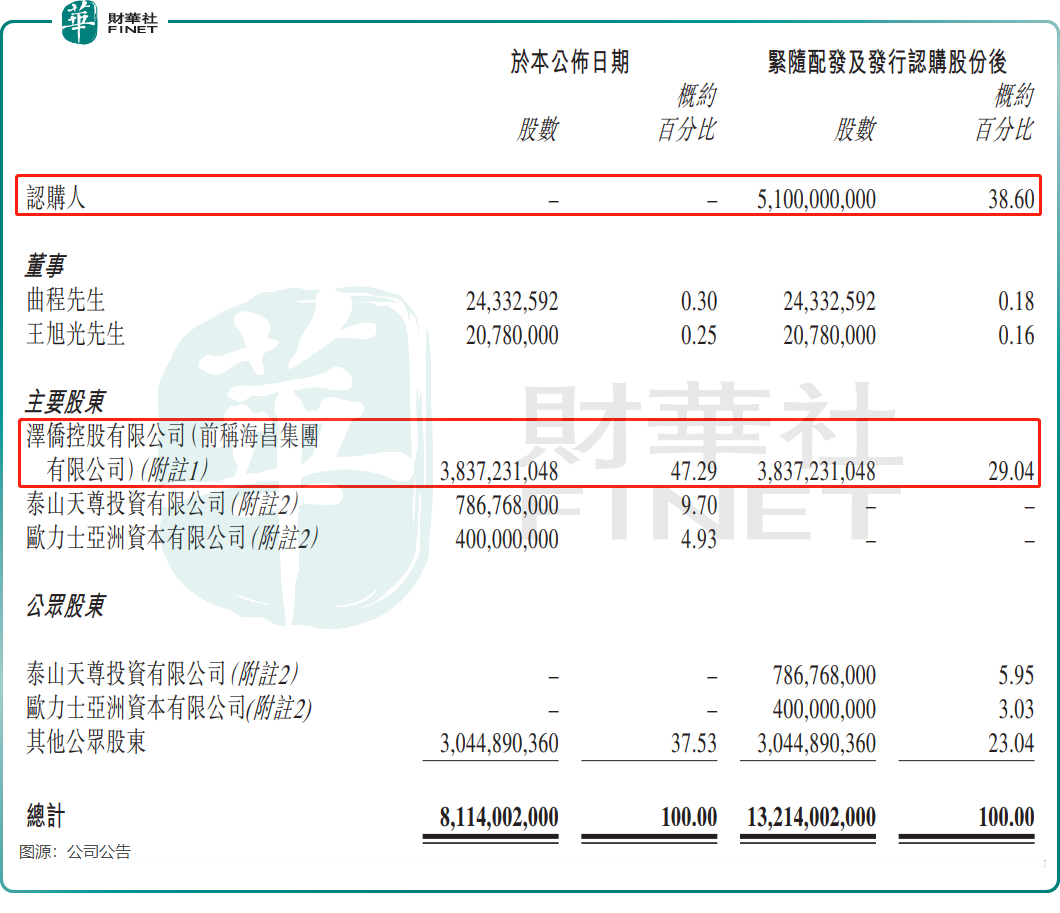Select the 其他公眾股東 row label
Screen dimensions: 1060x913
[86, 742]
